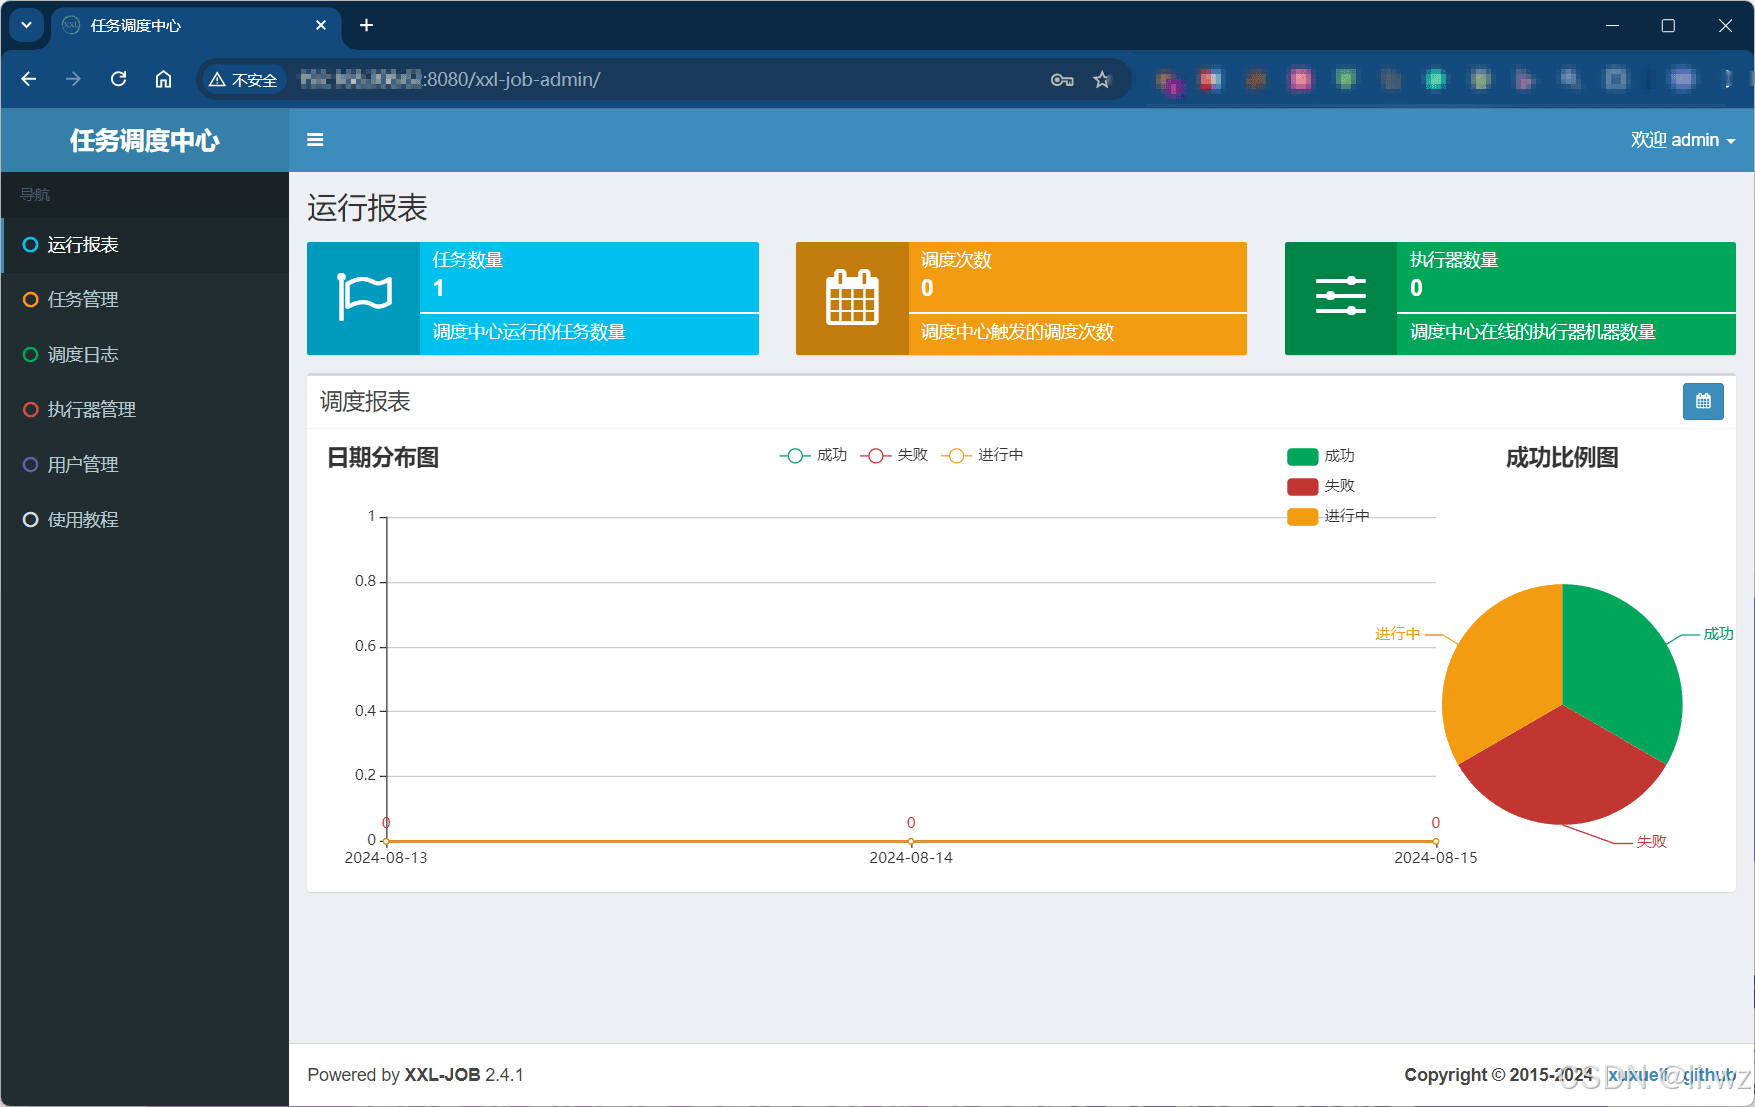Click the password key icon in address bar
The image size is (1755, 1107).
coord(1062,80)
